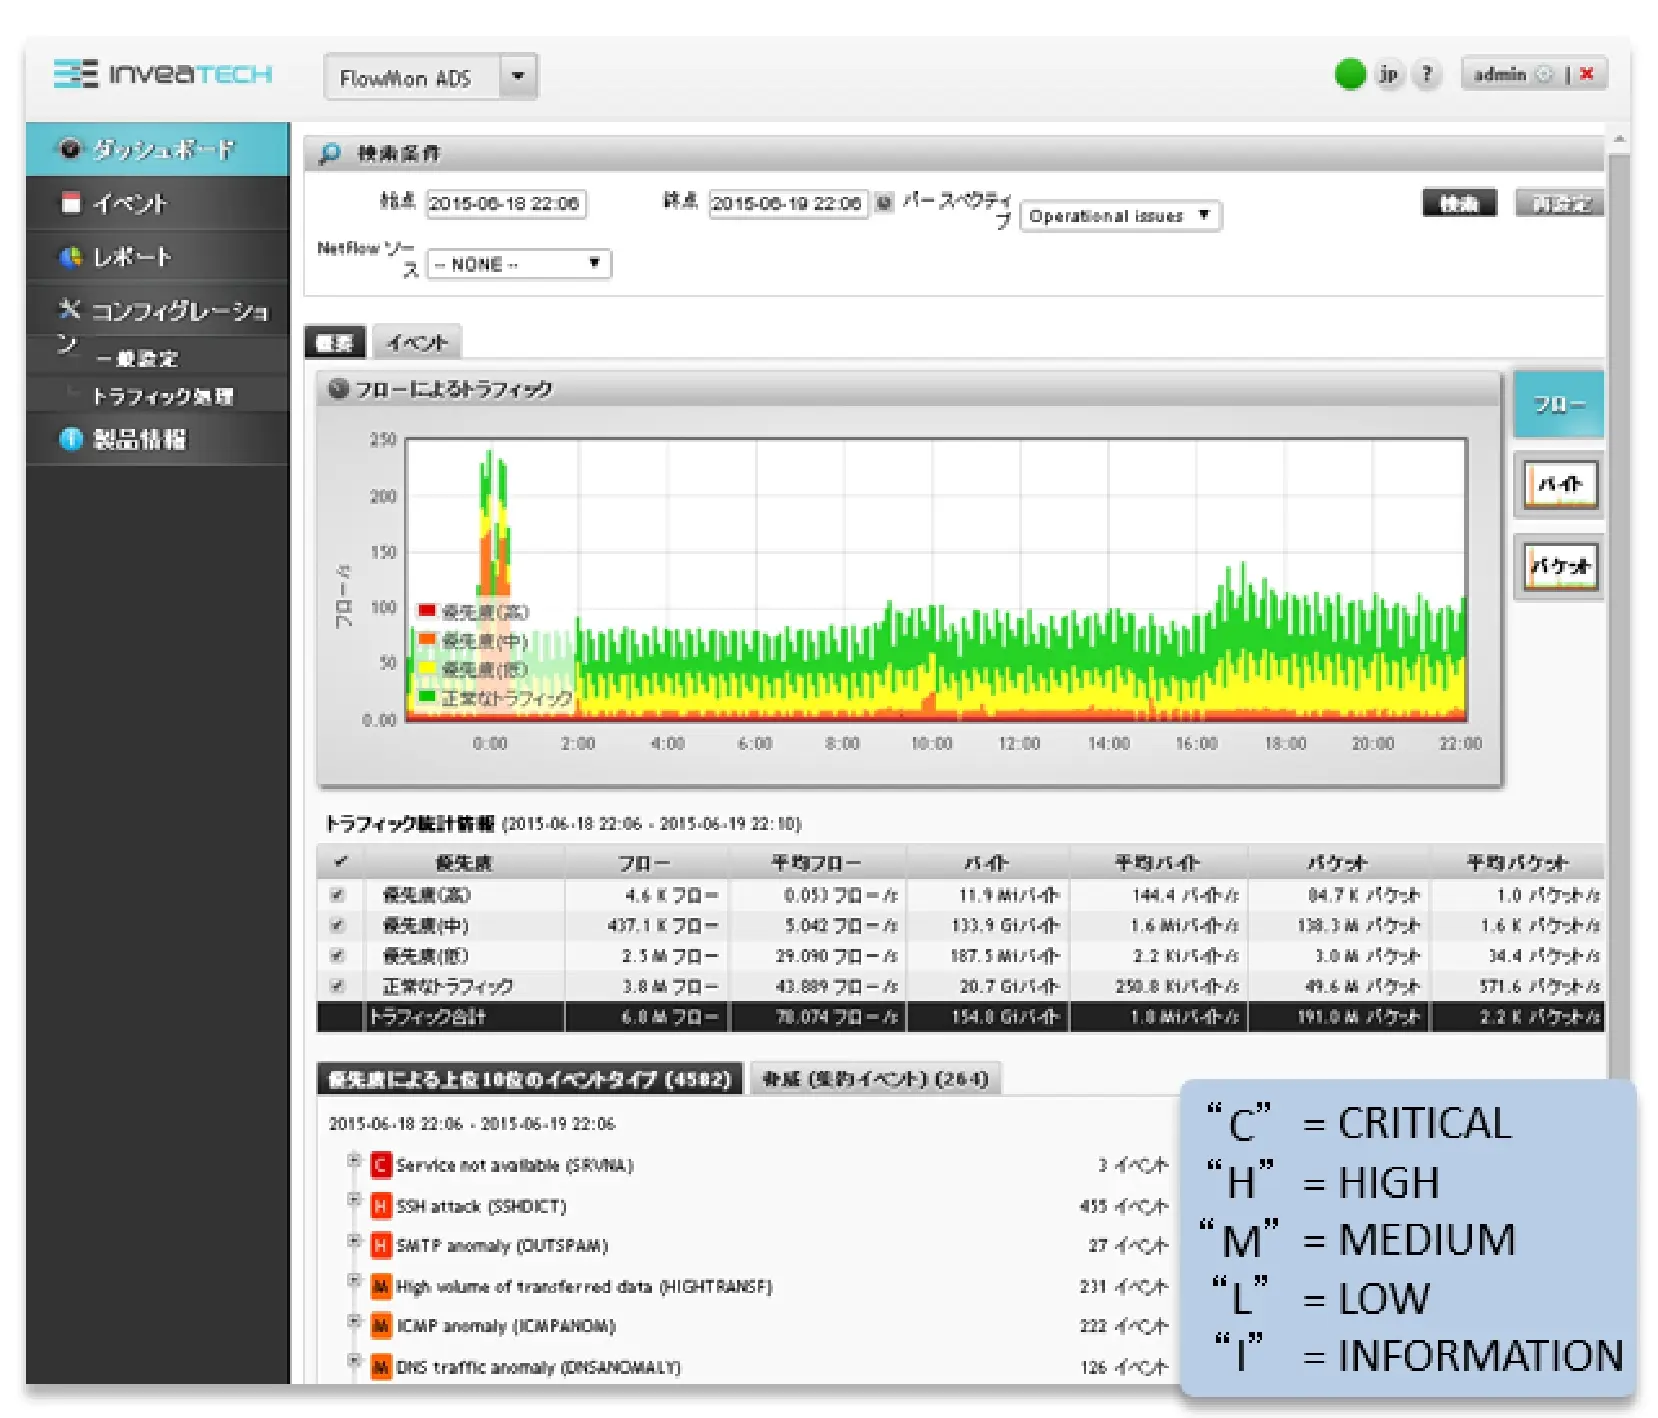Toggle checkbox for low priority row
Viewport: 1658px width, 1418px height.
[337, 956]
